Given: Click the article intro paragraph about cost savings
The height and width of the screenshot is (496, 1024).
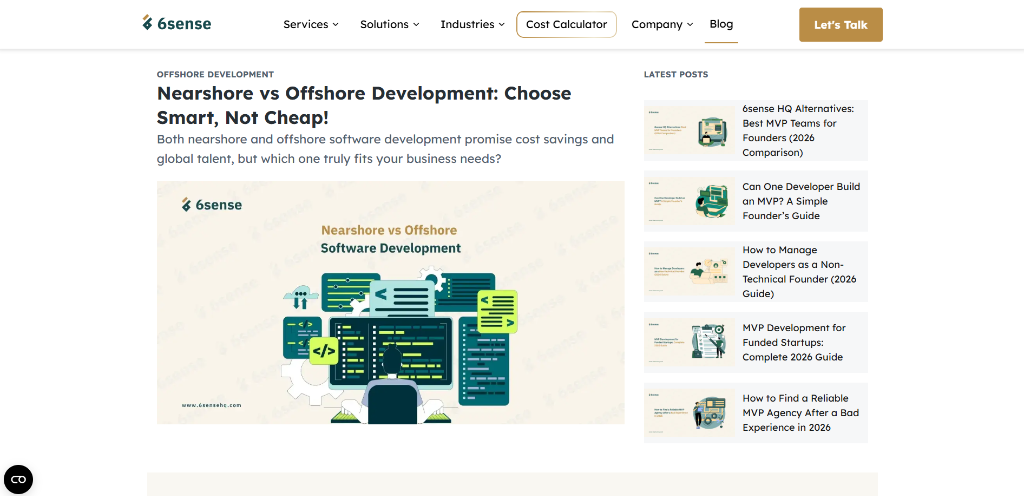Looking at the screenshot, I should 385,149.
